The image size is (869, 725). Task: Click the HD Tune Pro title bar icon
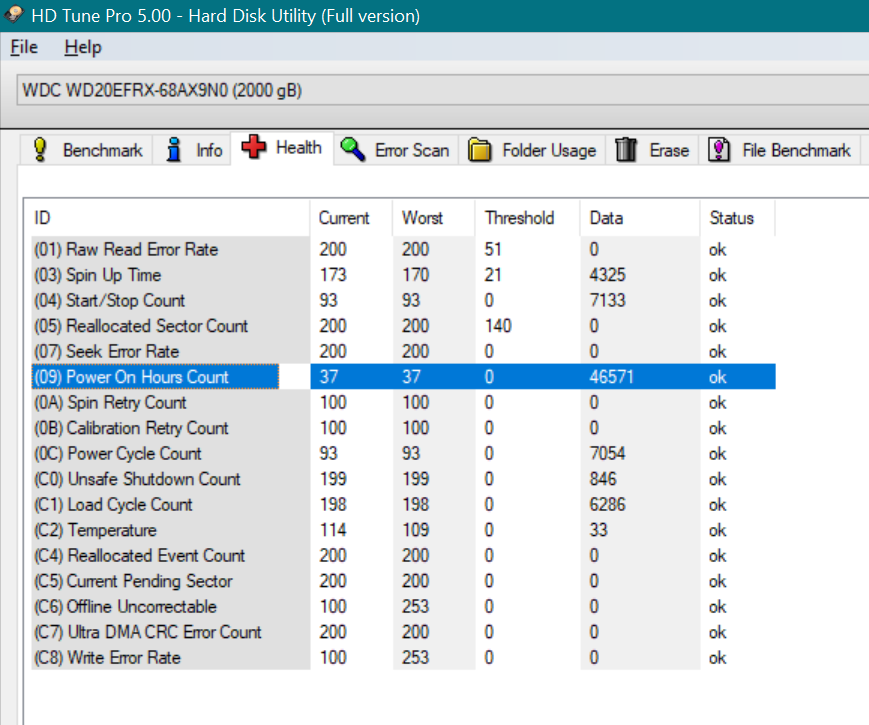pos(16,16)
